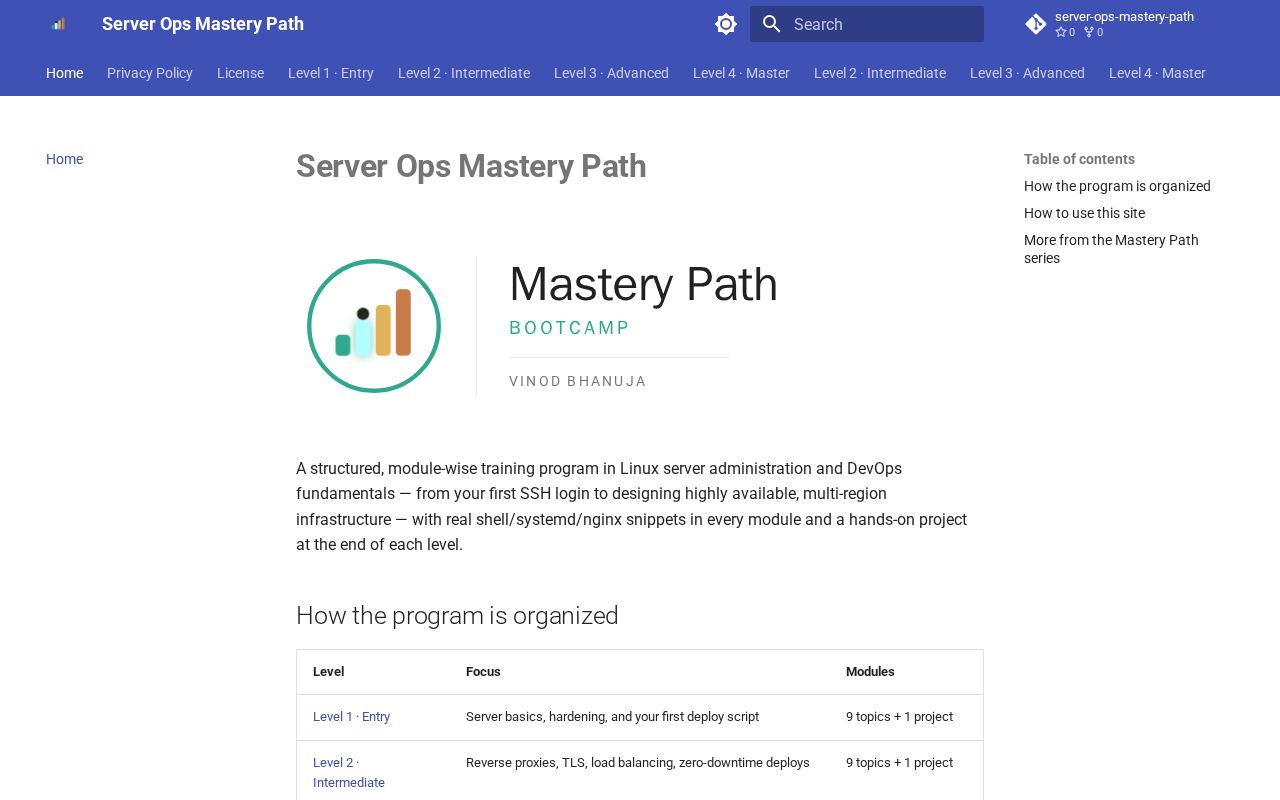Open first Level 3 · Advanced tab
Viewport: 1280px width, 800px height.
pyautogui.click(x=611, y=73)
